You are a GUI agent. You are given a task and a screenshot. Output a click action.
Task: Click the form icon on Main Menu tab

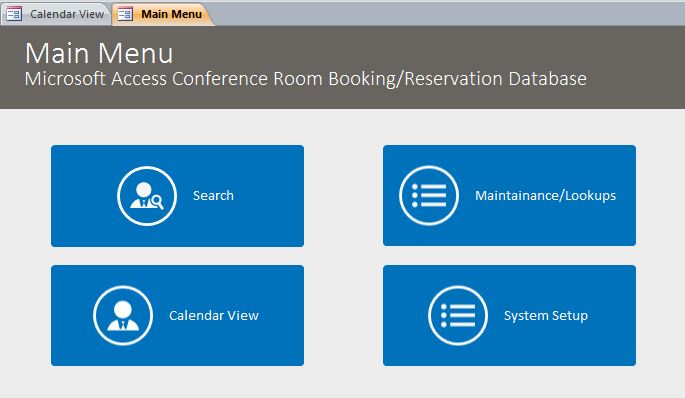pos(125,14)
